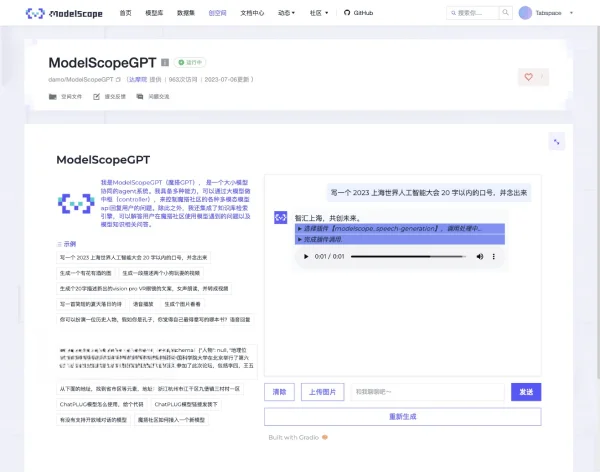Click the copy icon beside damo/ModelScopeGPT

point(118,78)
